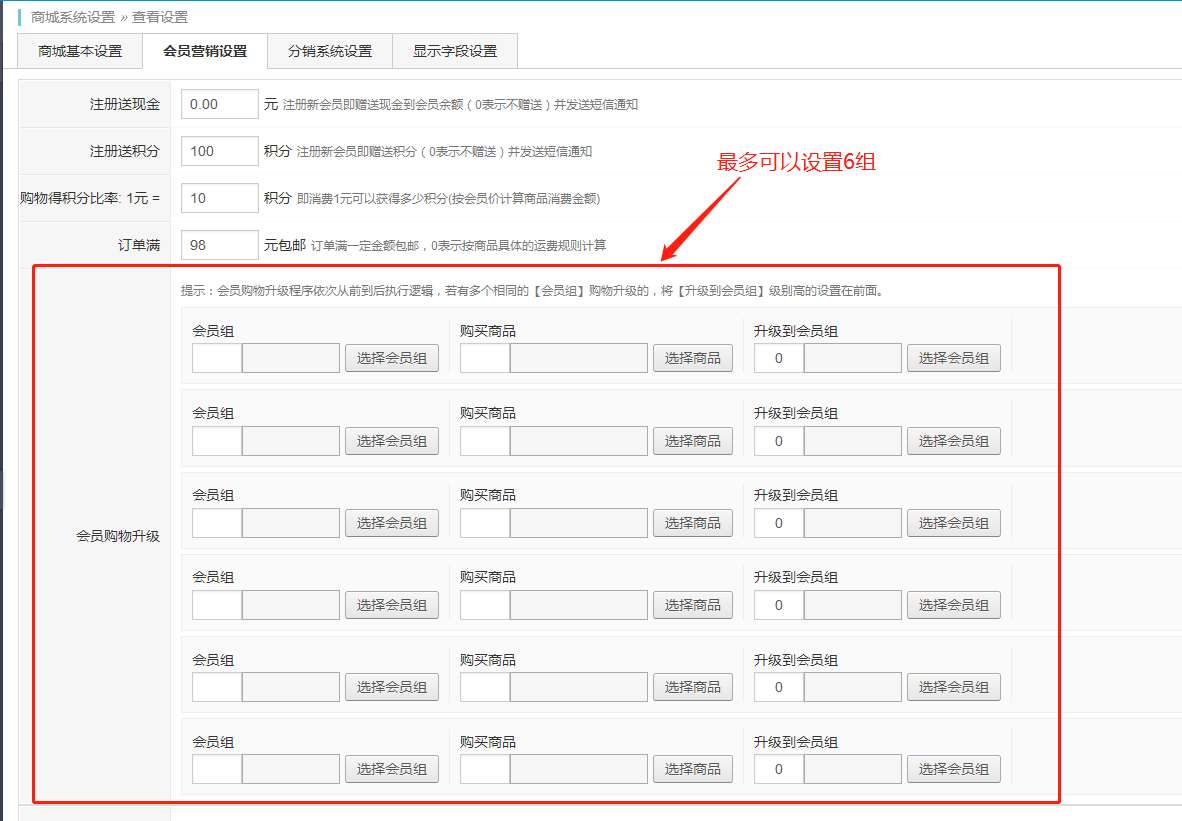Open the 分销系统设置 tab
Viewport: 1182px width, 821px height.
329,51
